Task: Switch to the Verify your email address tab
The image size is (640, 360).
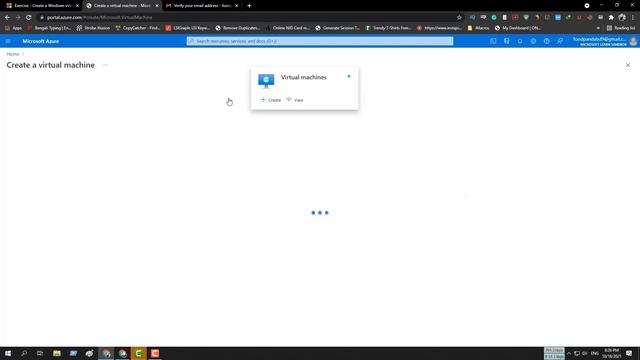Action: pyautogui.click(x=202, y=6)
